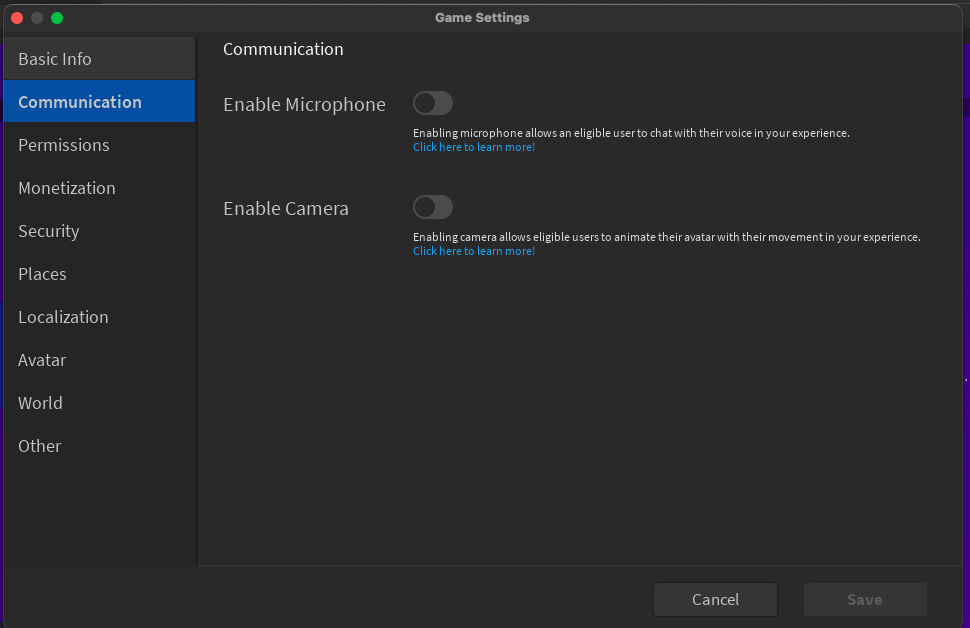Open the Other settings section

coord(39,446)
